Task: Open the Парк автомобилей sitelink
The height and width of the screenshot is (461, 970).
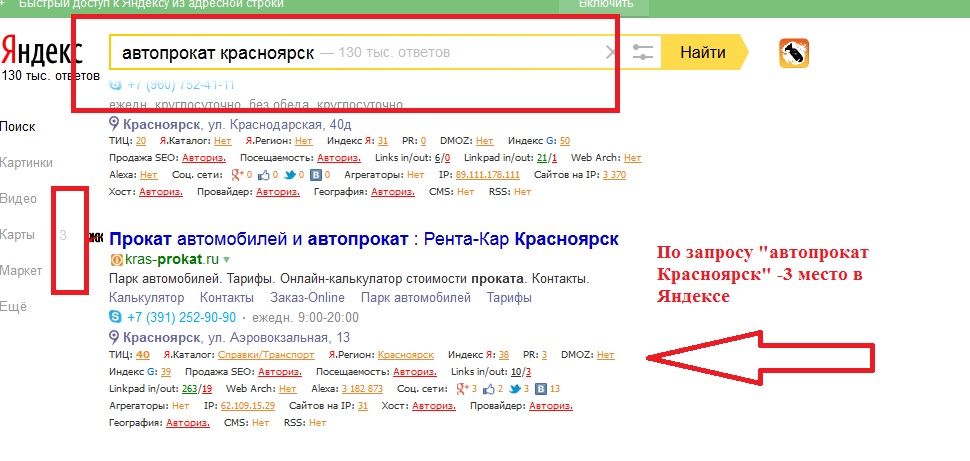Action: 416,298
